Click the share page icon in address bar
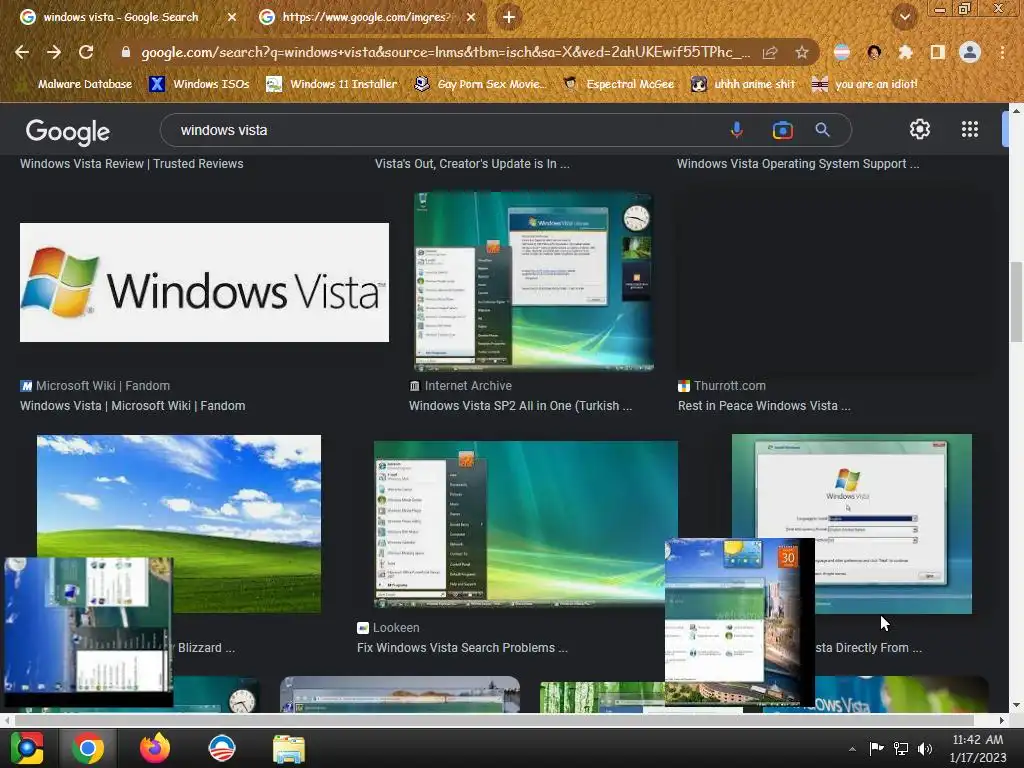Viewport: 1024px width, 768px height. click(x=770, y=52)
